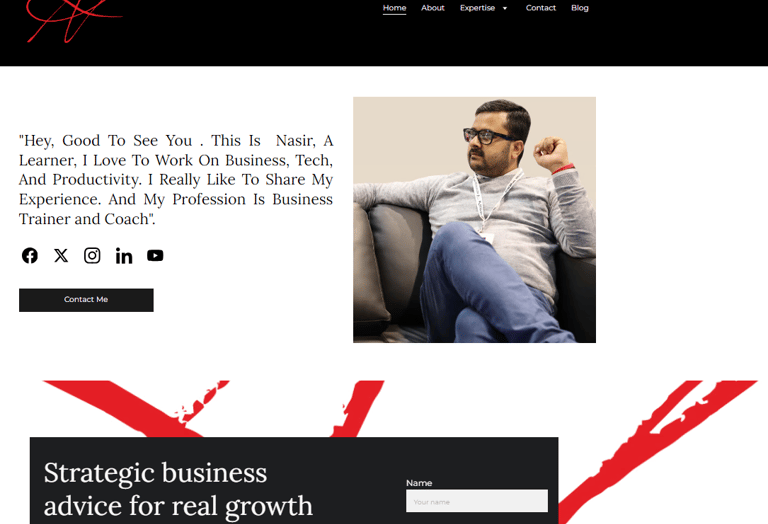Open the Expertise menu item
The height and width of the screenshot is (524, 768).
(x=478, y=8)
